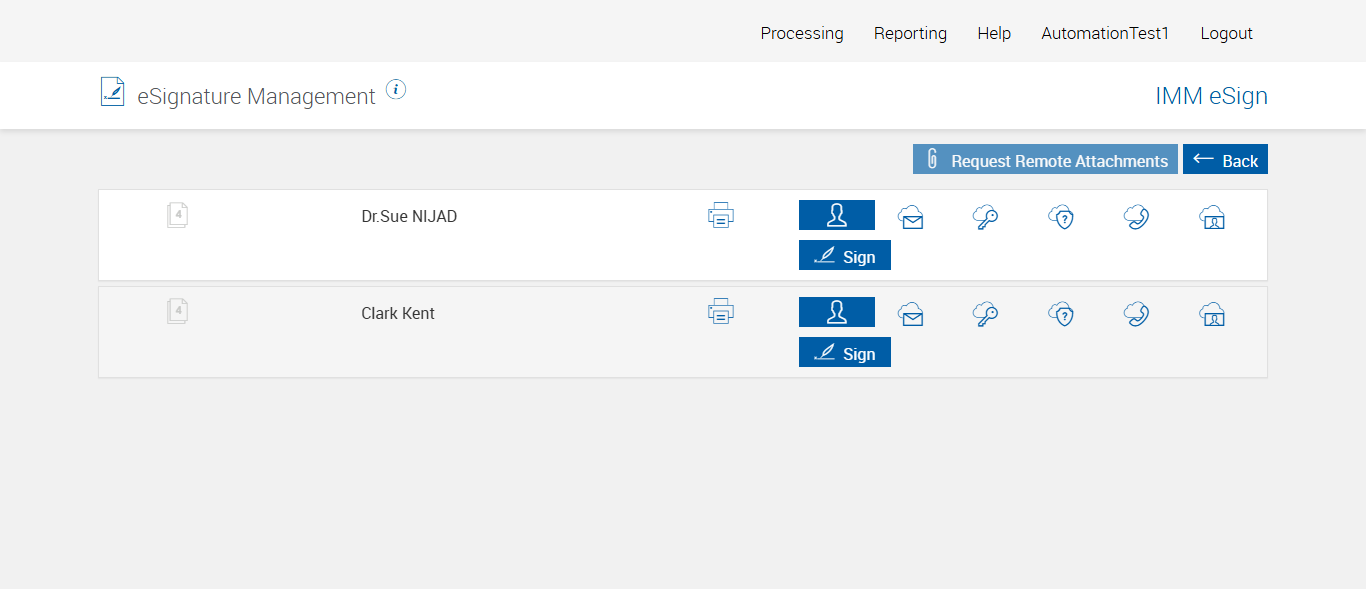Click Sign button for Dr.Sue NIJAD

(x=845, y=256)
